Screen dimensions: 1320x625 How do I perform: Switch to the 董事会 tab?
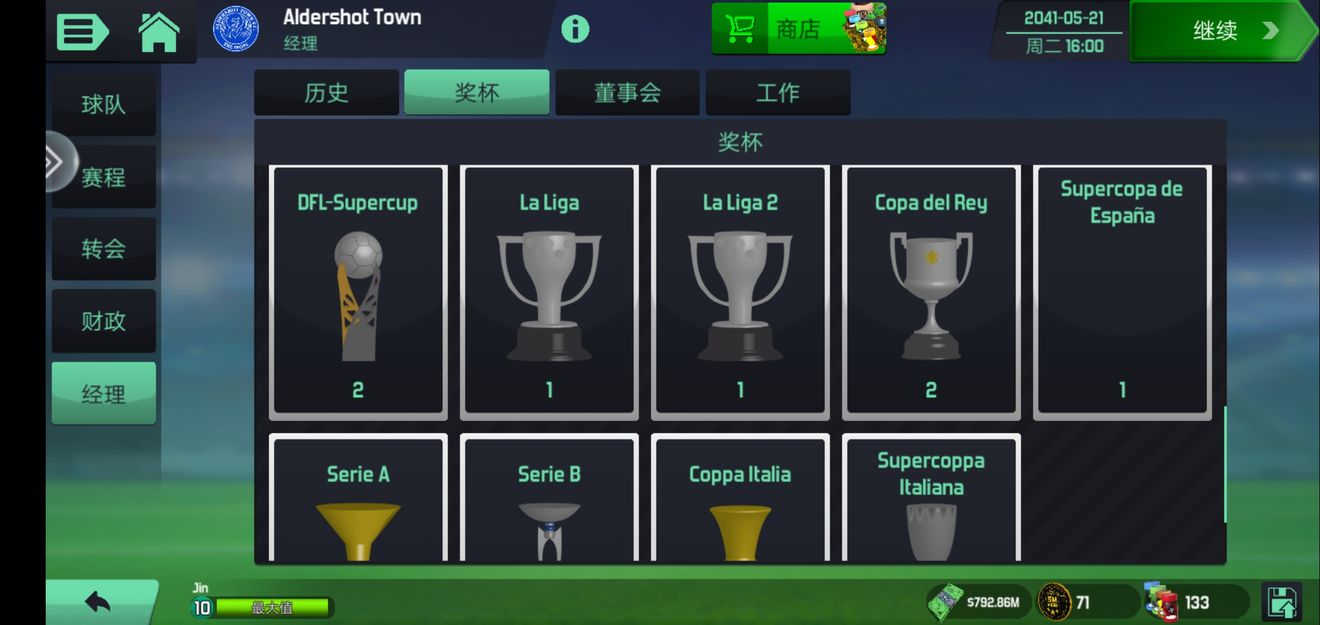click(x=628, y=93)
